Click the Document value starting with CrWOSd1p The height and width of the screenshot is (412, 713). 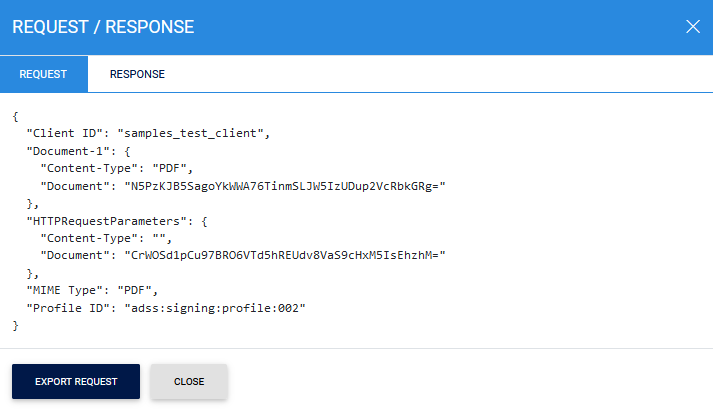[x=284, y=255]
